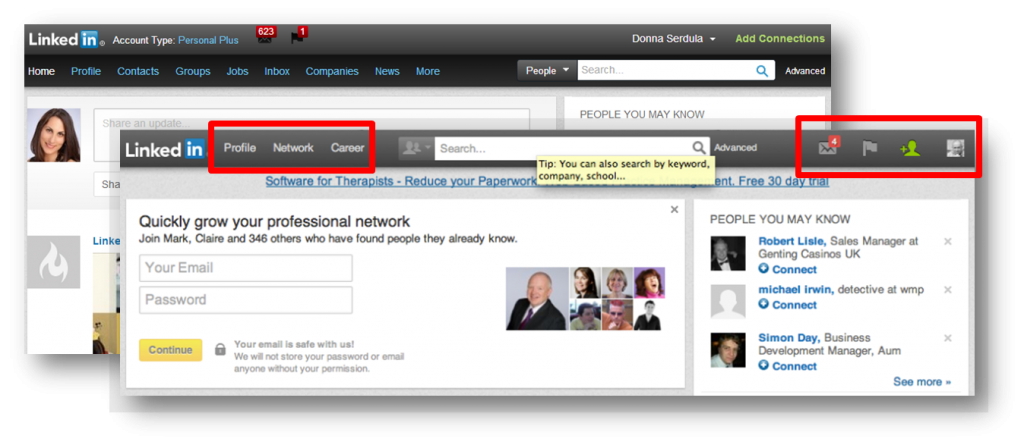
Task: Open the people icon search filter dropdown
Action: click(x=417, y=148)
